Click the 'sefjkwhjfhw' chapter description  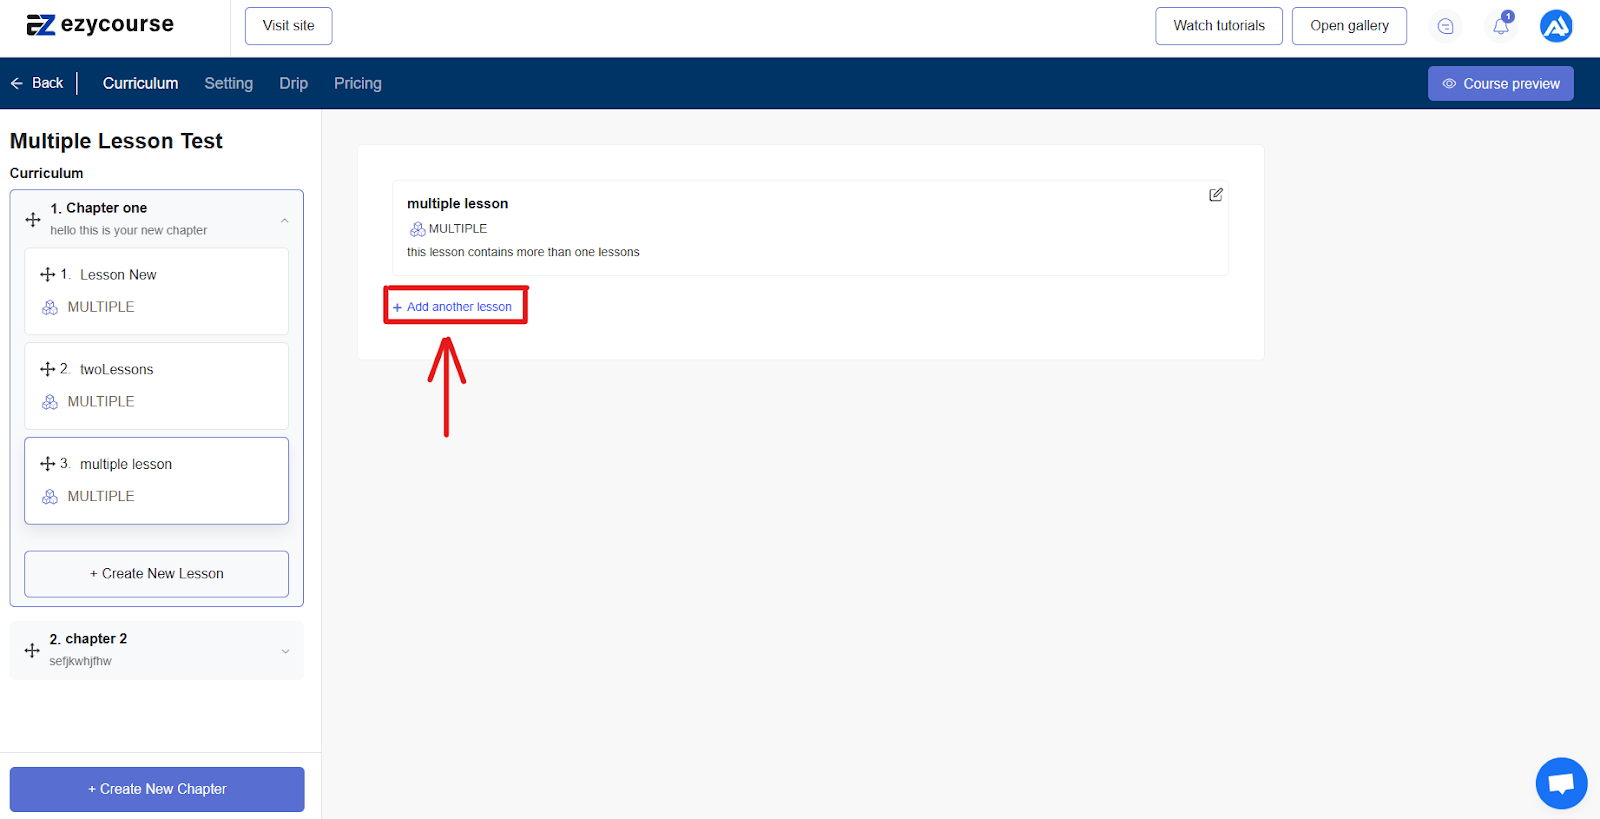(x=80, y=661)
